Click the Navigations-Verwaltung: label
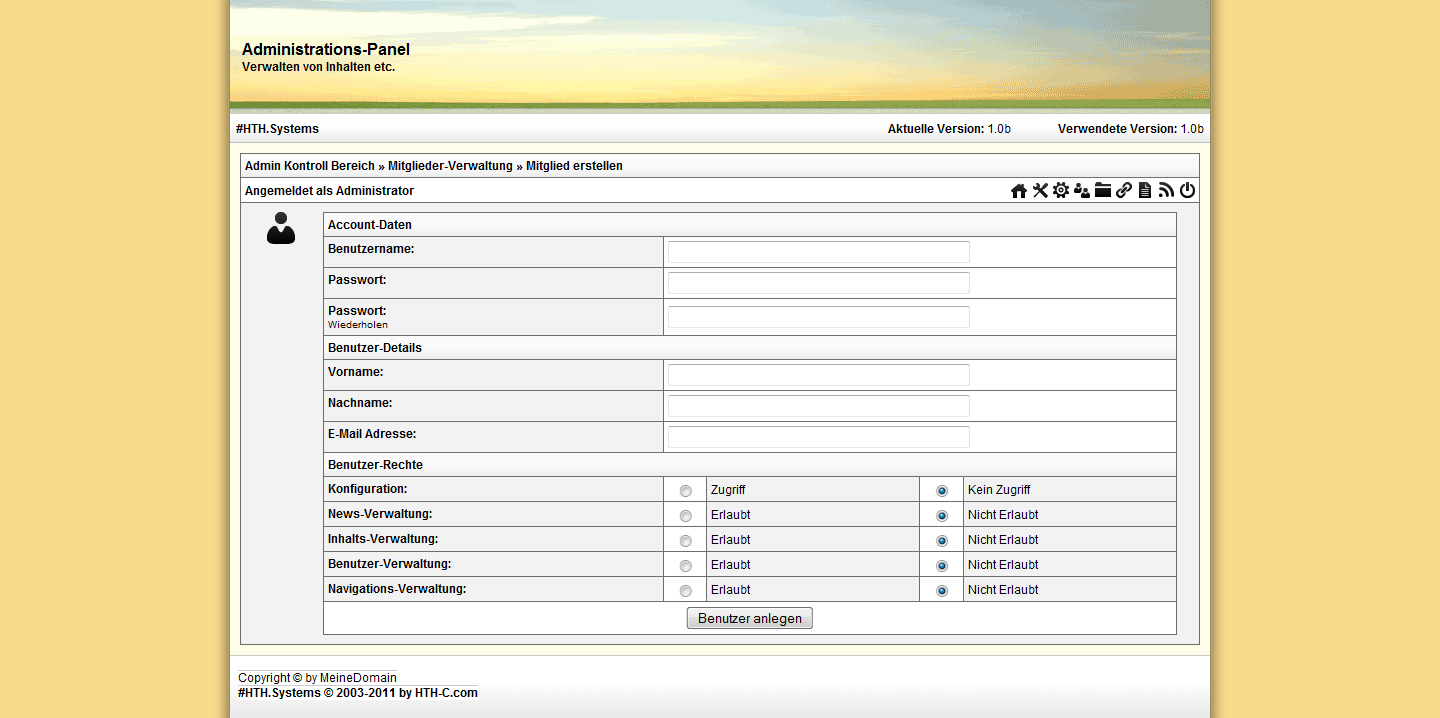The height and width of the screenshot is (718, 1440). [397, 589]
